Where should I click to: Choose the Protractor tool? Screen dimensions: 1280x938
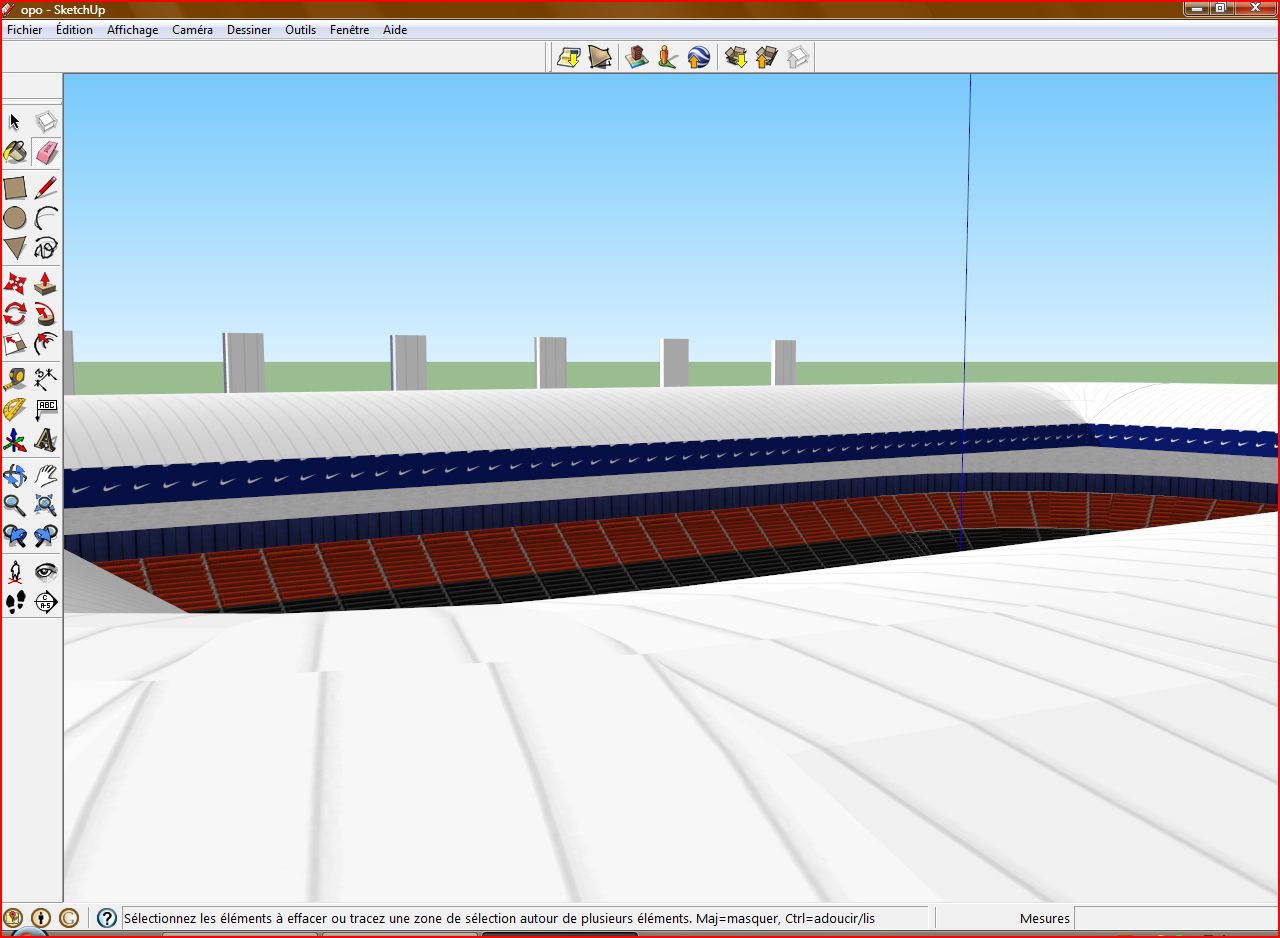tap(15, 409)
